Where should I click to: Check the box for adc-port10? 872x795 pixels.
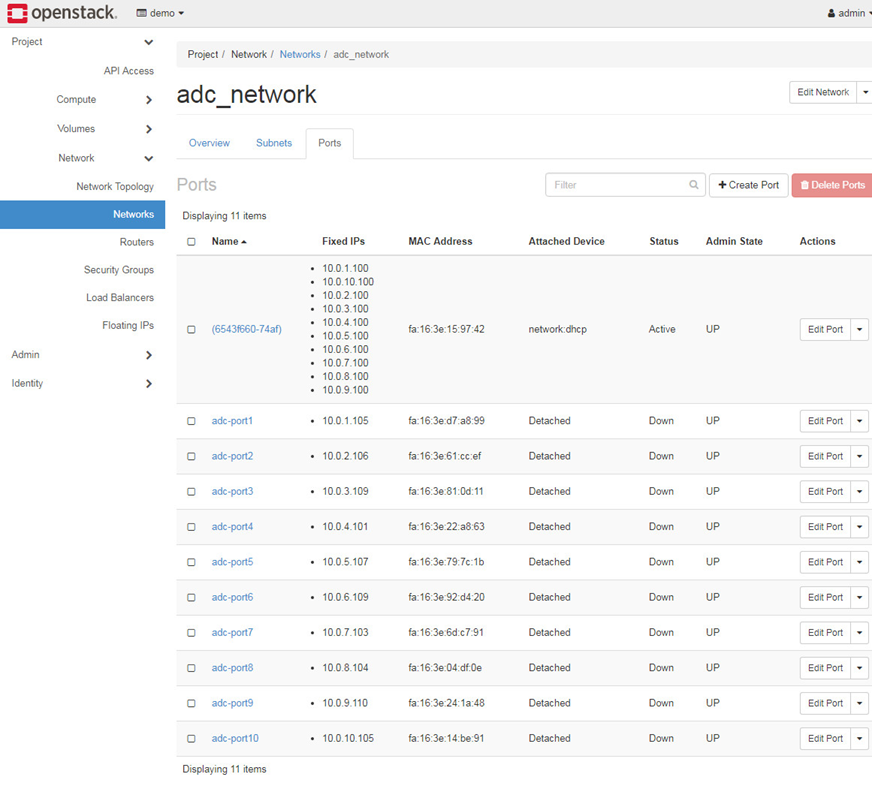pos(191,739)
